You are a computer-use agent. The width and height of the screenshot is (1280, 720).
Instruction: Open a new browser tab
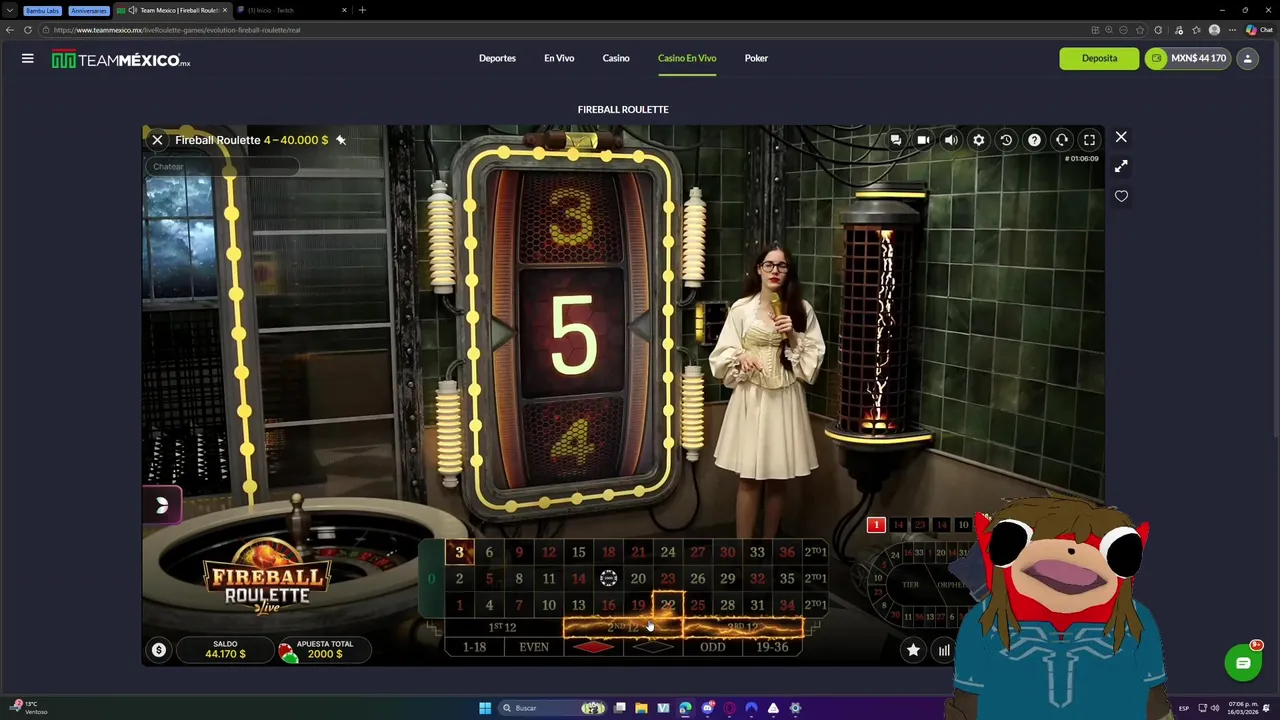click(x=362, y=10)
